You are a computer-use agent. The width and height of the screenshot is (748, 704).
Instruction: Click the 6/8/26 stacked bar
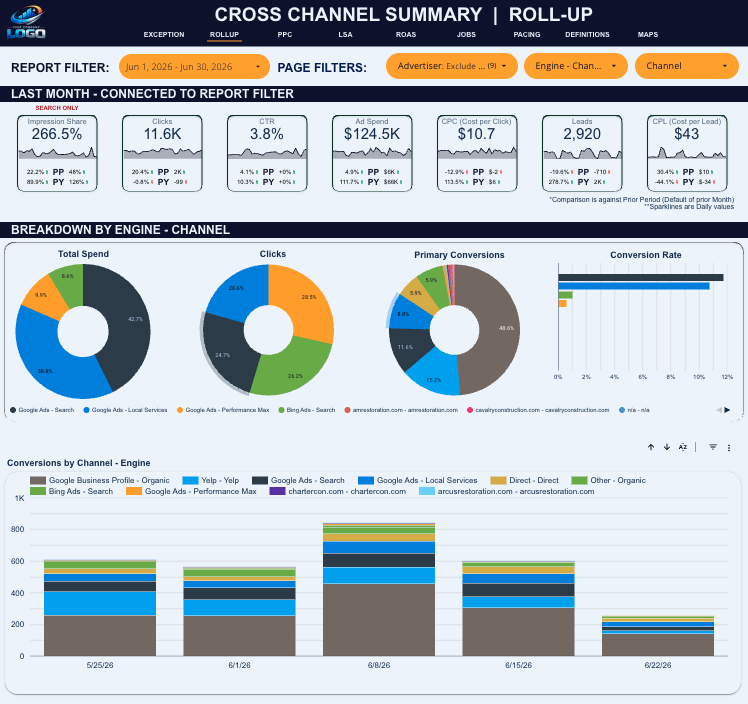(379, 589)
